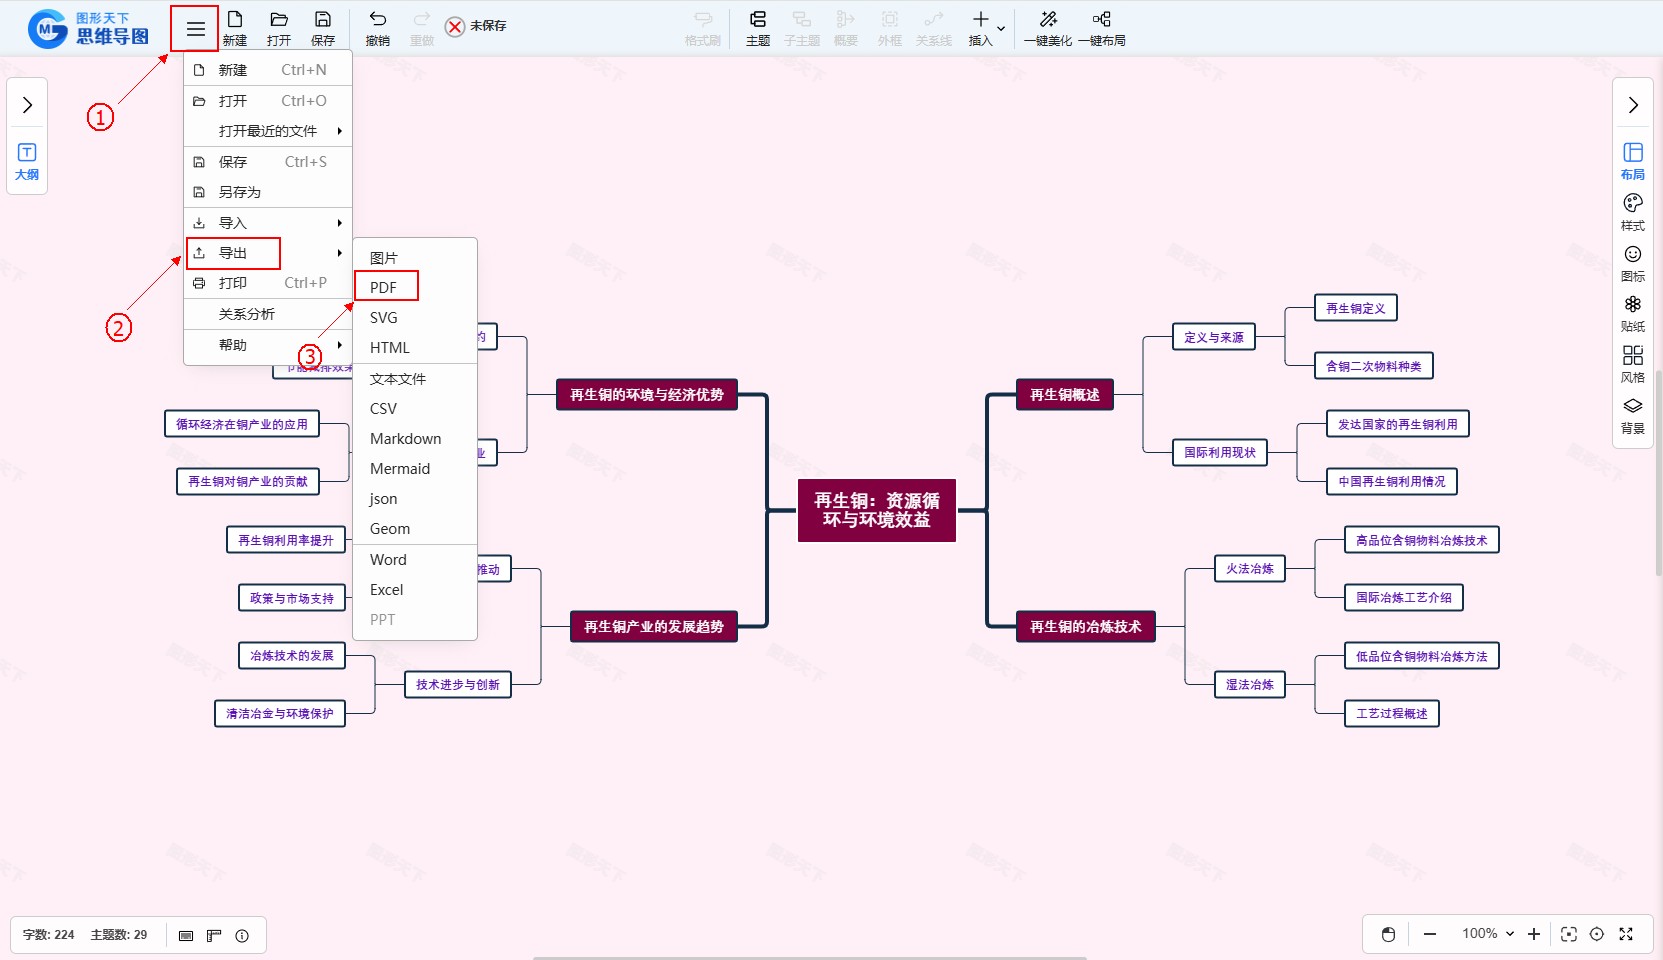Click the hamburger menu icon
The width and height of the screenshot is (1663, 960).
pos(195,29)
